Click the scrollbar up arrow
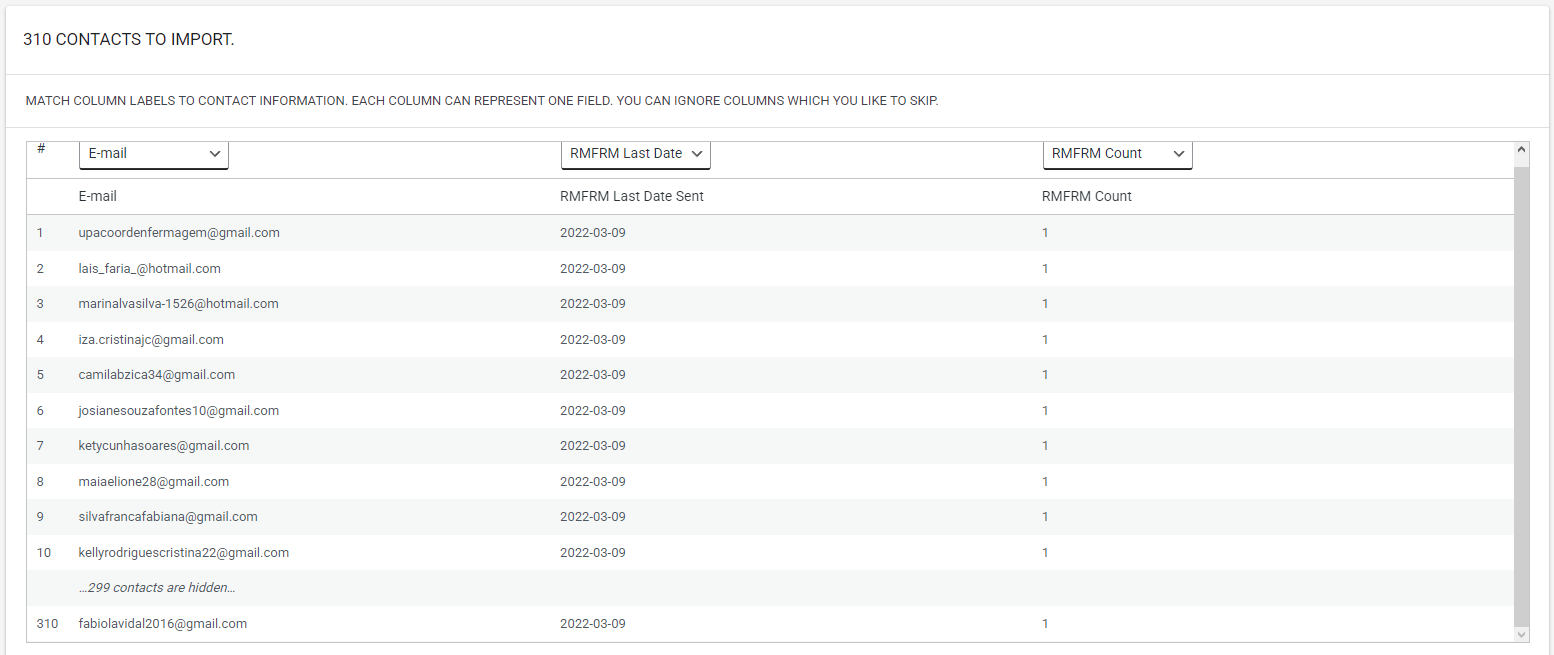This screenshot has height=655, width=1554. (x=1522, y=150)
